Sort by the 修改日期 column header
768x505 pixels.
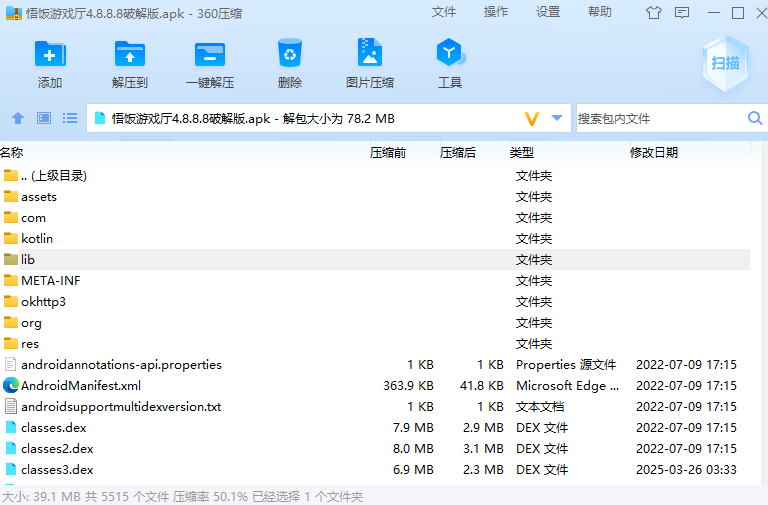point(654,153)
